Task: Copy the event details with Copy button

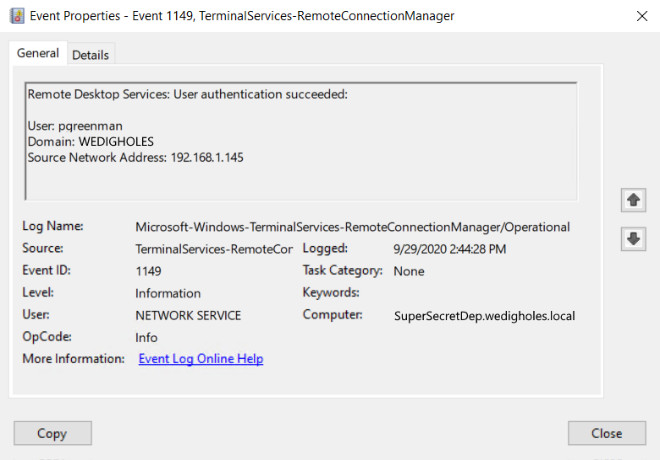Action: 53,433
